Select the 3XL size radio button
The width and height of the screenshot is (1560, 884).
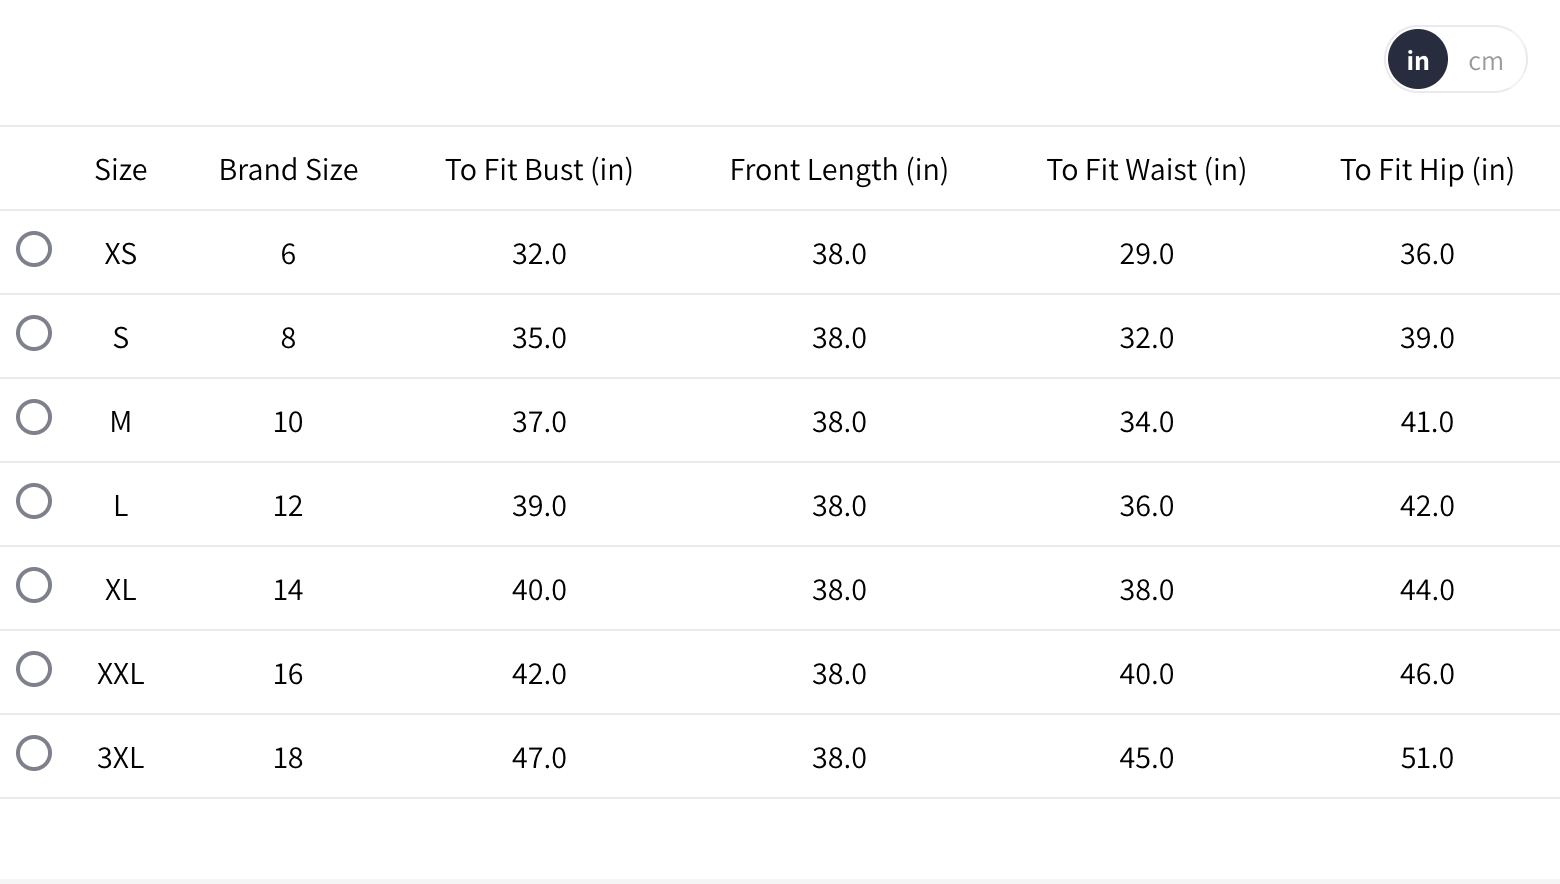point(34,753)
